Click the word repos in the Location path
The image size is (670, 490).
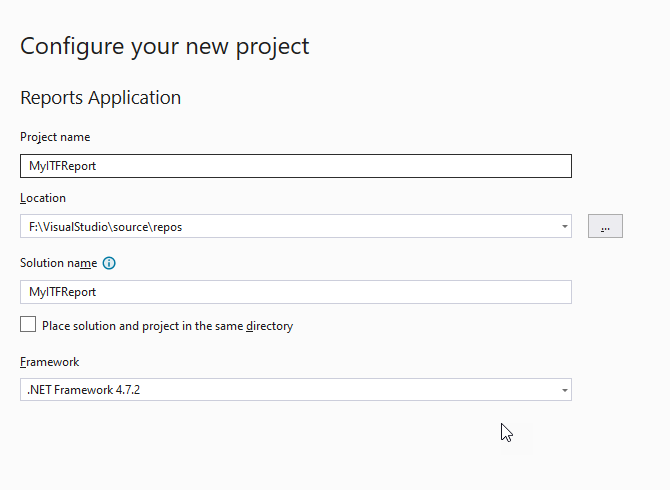(x=168, y=228)
